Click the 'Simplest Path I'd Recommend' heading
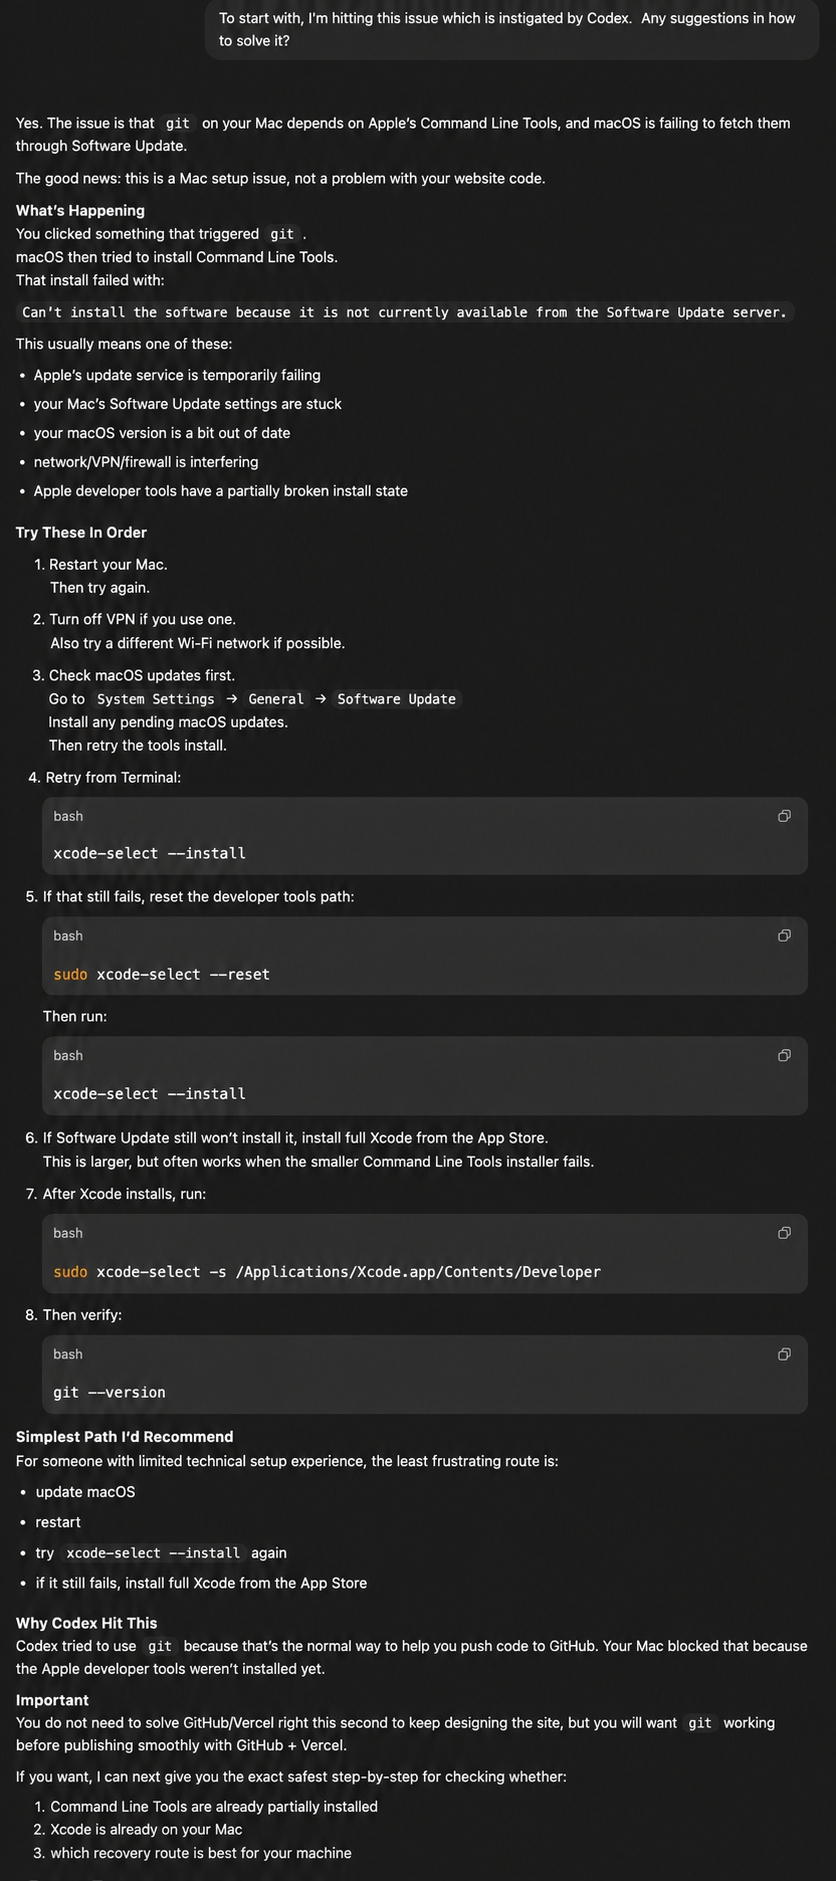Image resolution: width=836 pixels, height=1881 pixels. pos(124,1437)
